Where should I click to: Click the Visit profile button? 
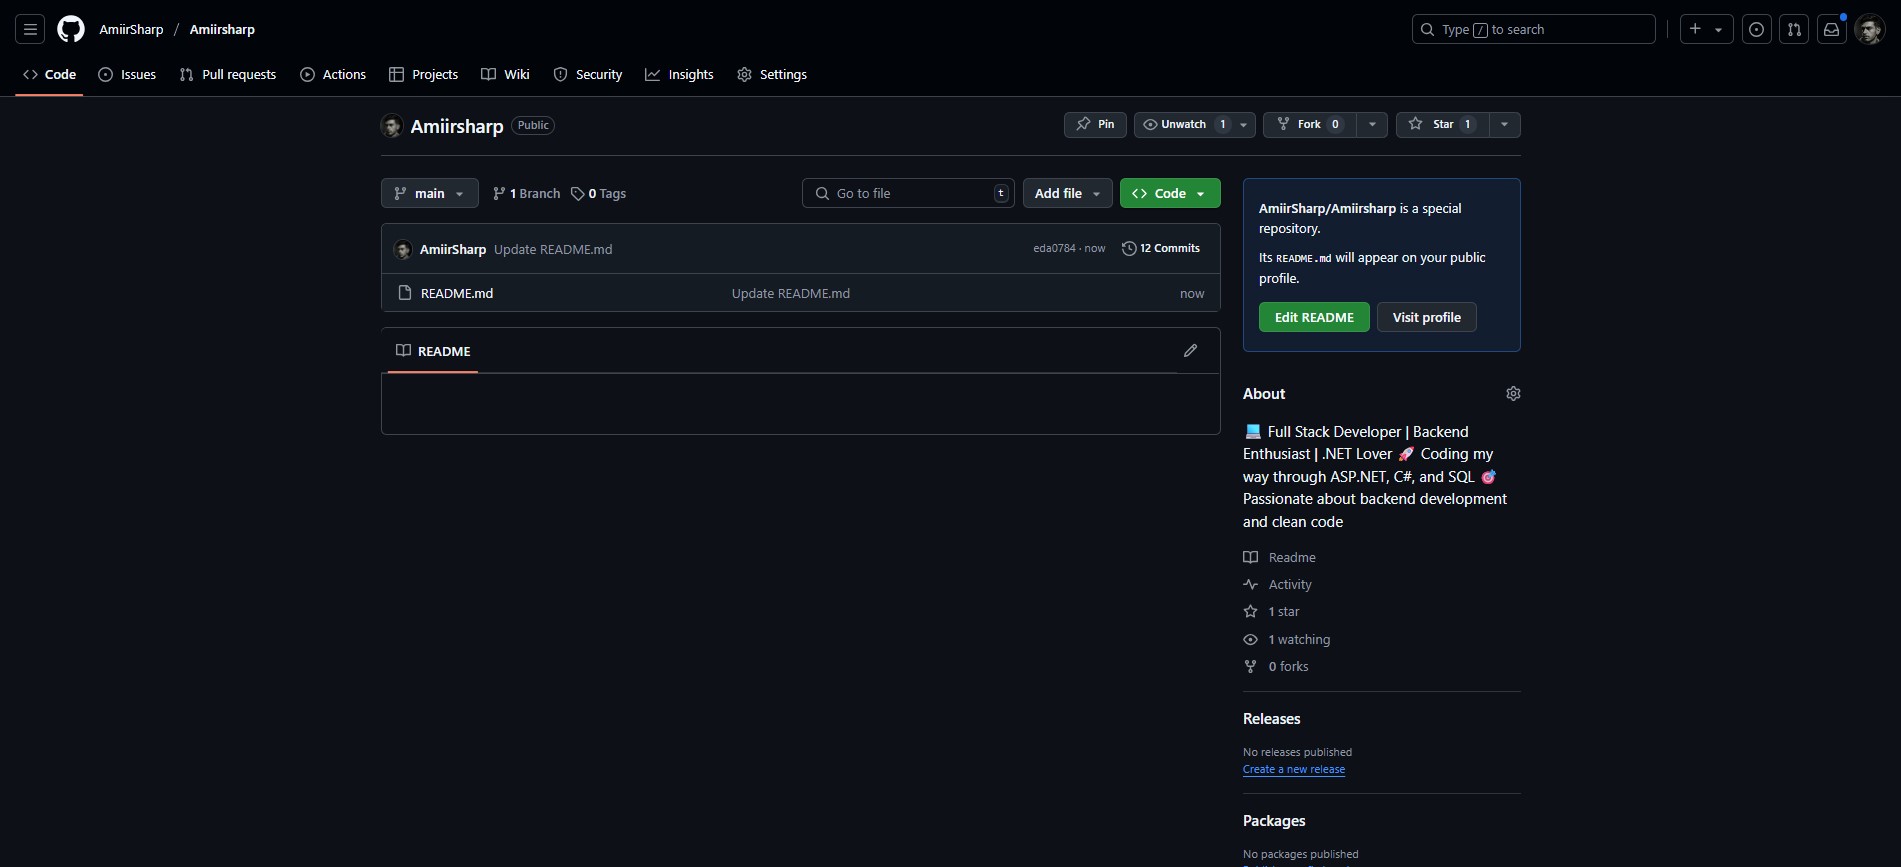pos(1426,318)
